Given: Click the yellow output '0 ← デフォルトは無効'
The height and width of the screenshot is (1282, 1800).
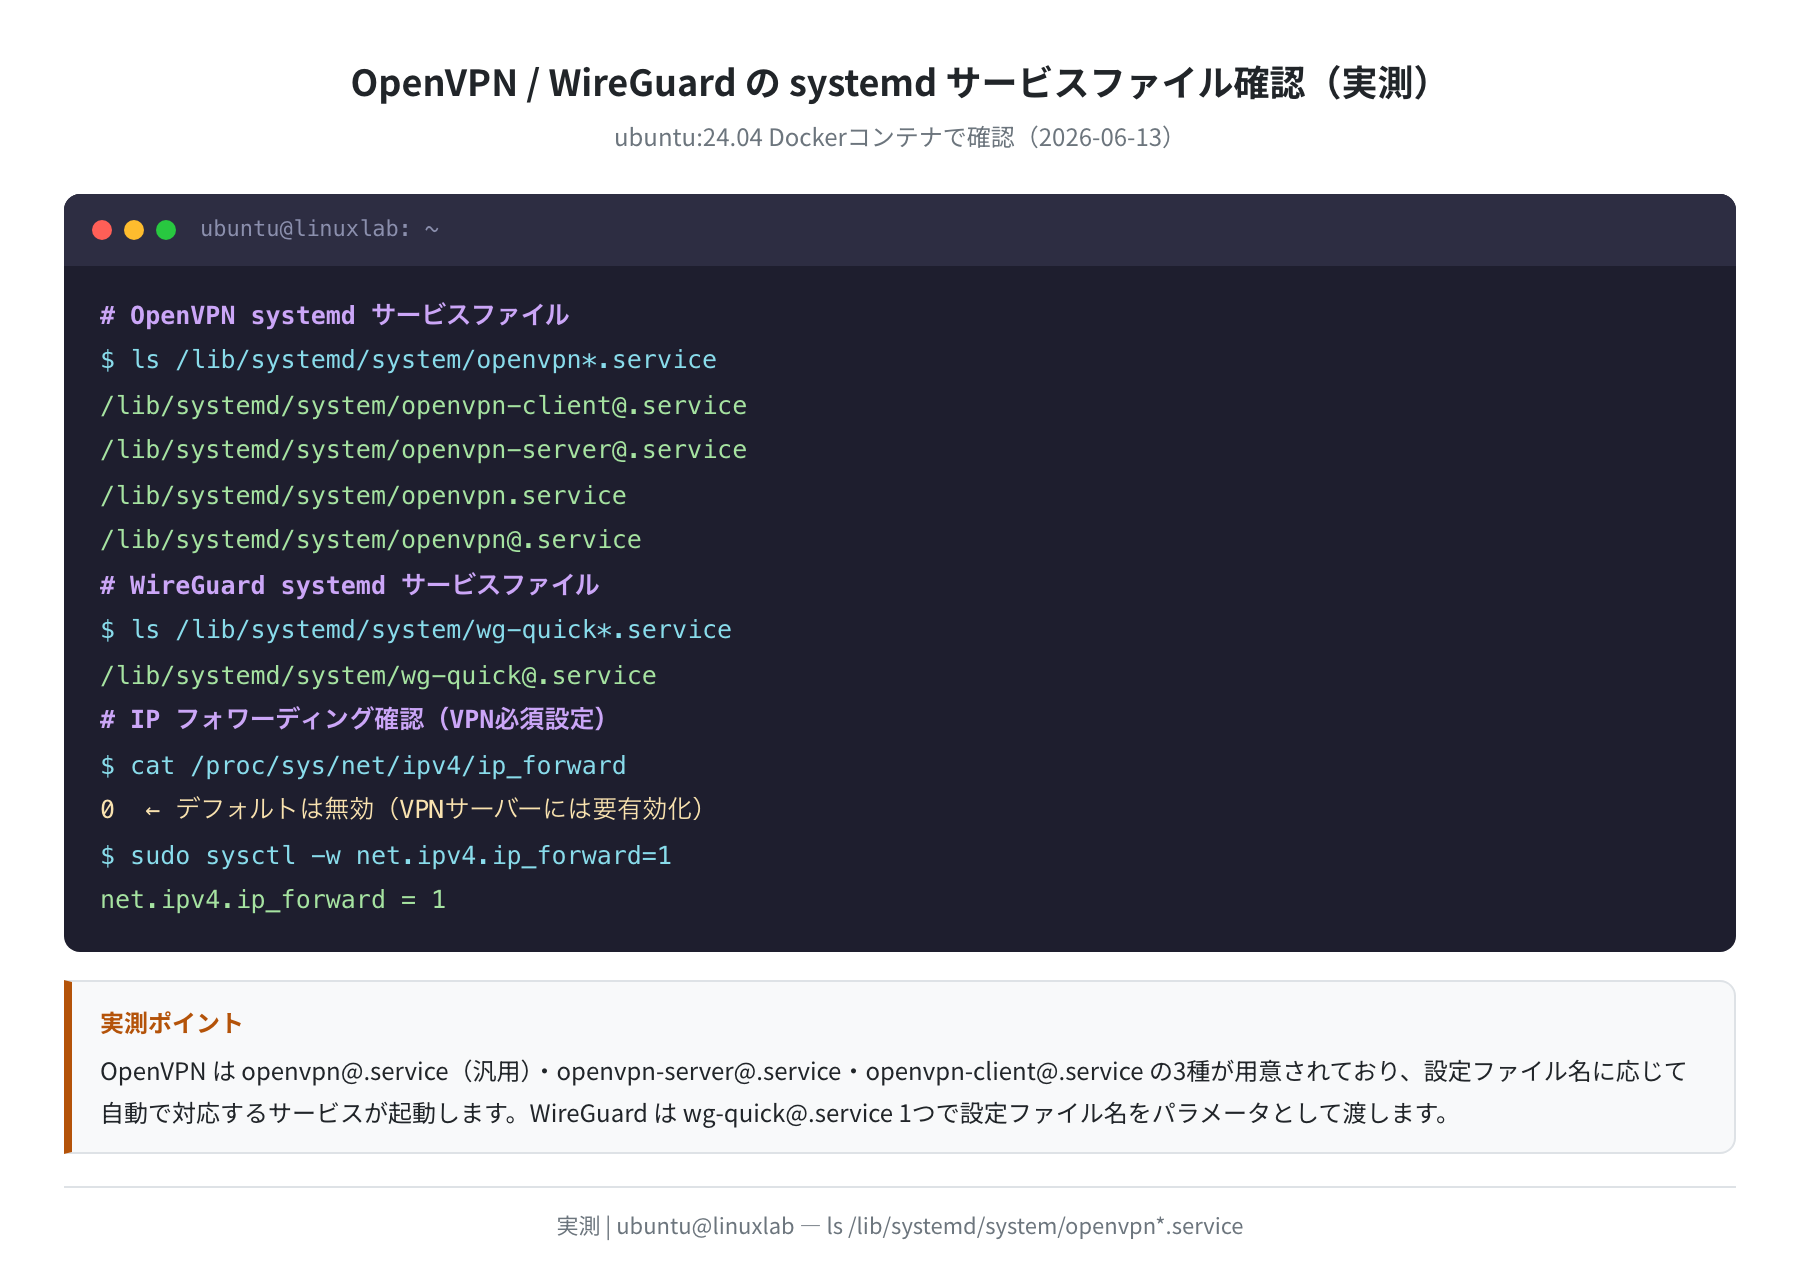Looking at the screenshot, I should tap(405, 810).
